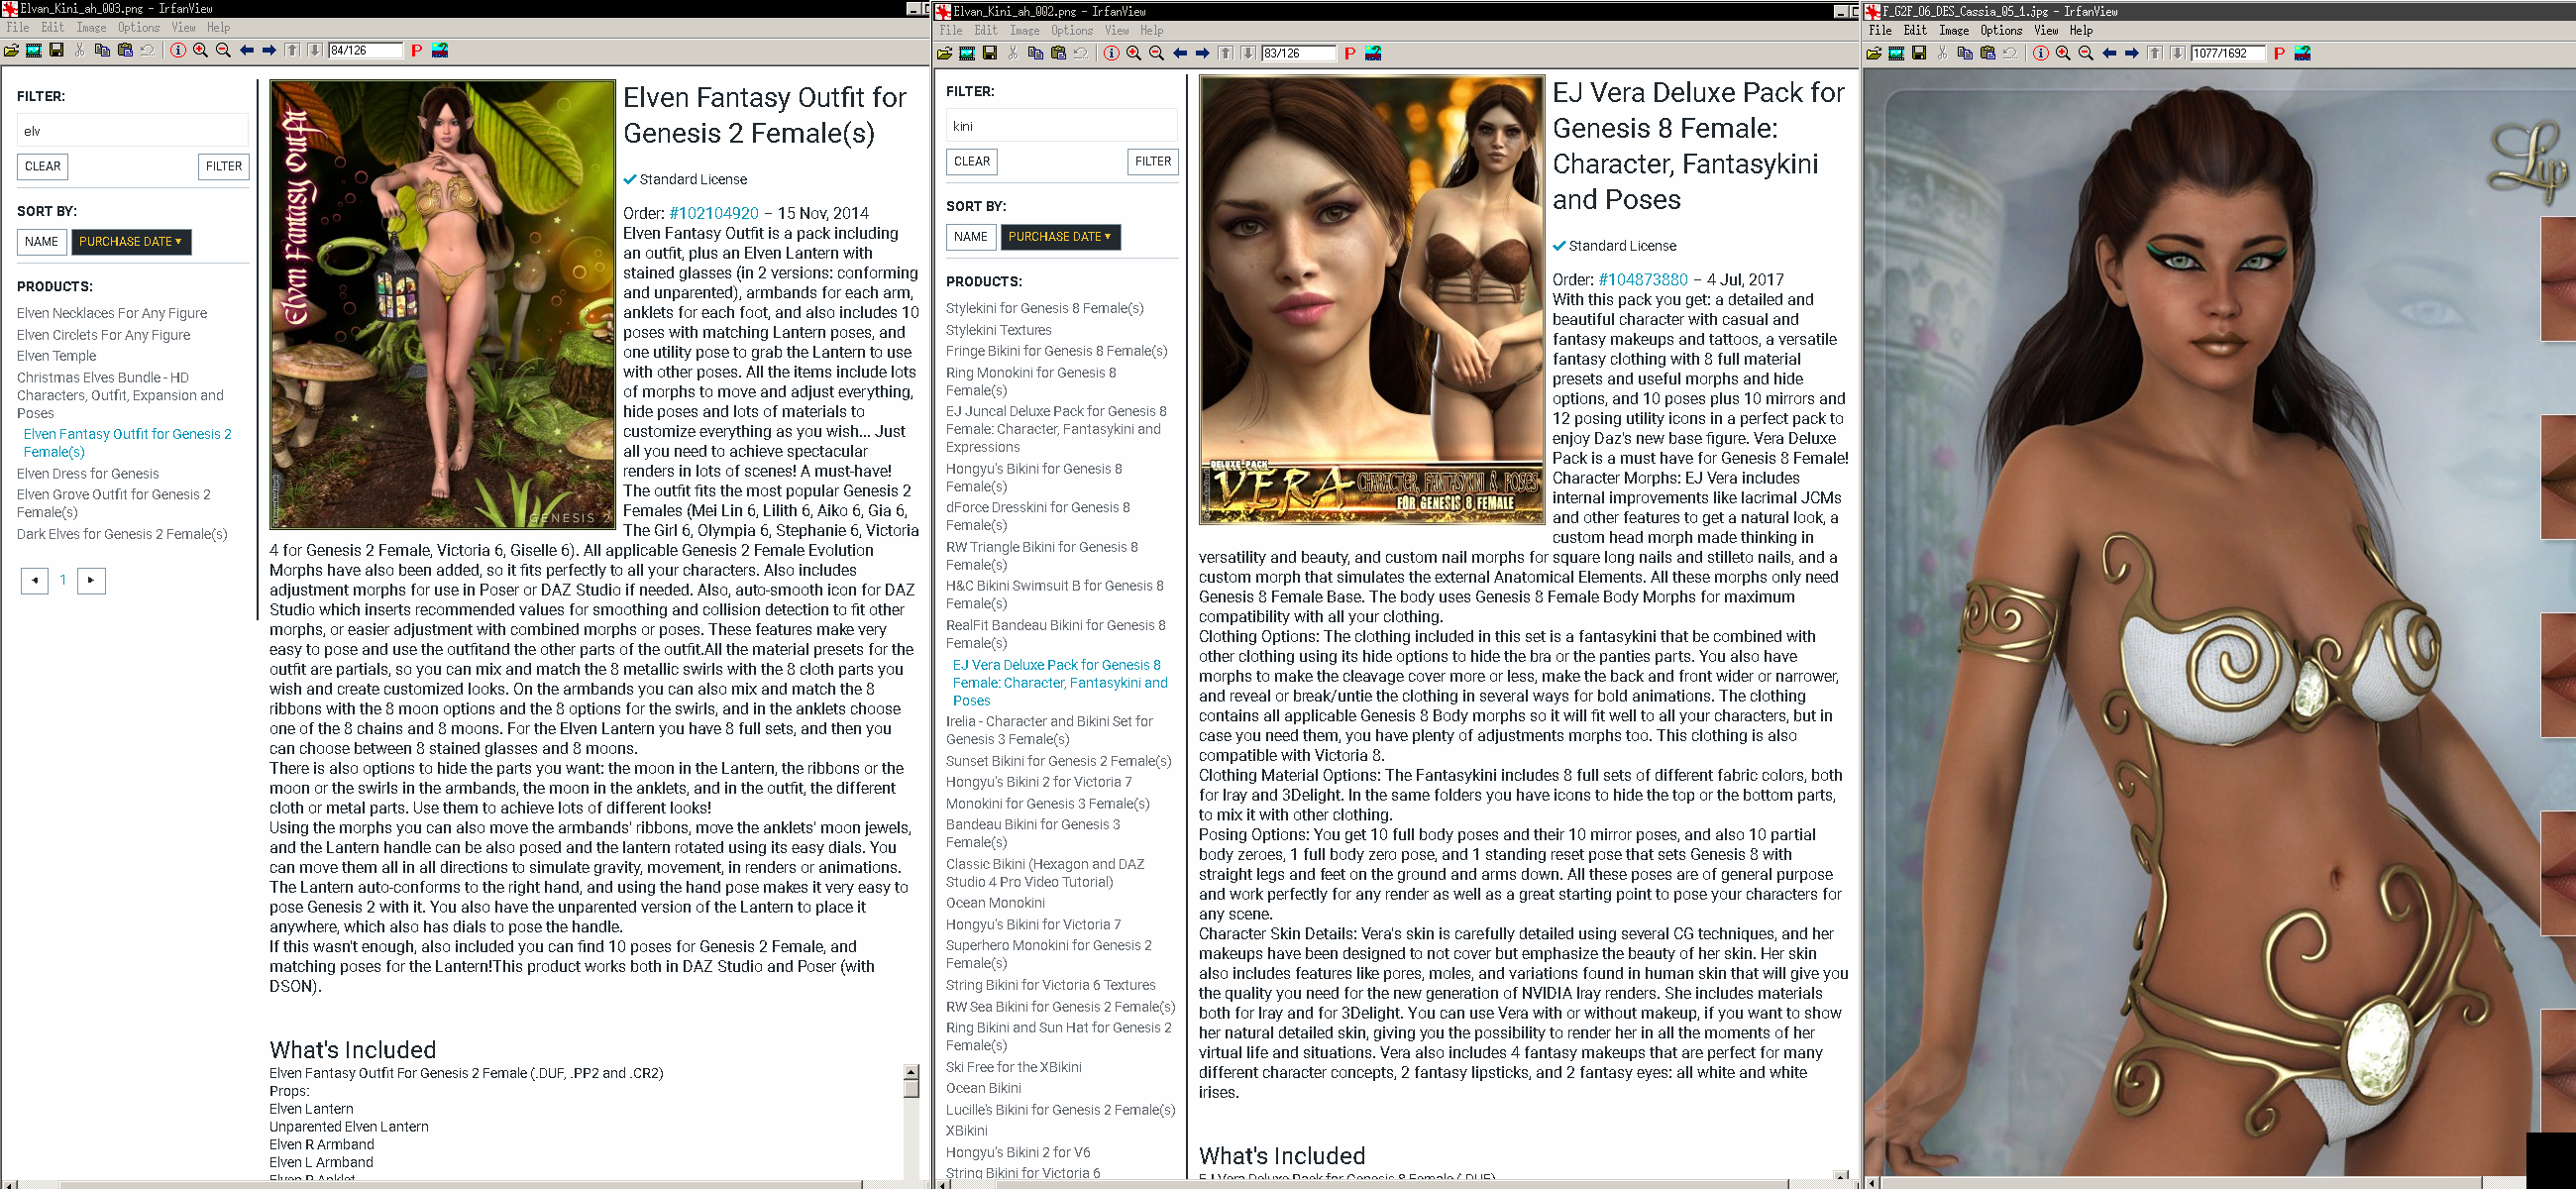Screen dimensions: 2576x1189
Task: Show image info icon in Elvan_Kini_ah_003 window
Action: (x=178, y=50)
